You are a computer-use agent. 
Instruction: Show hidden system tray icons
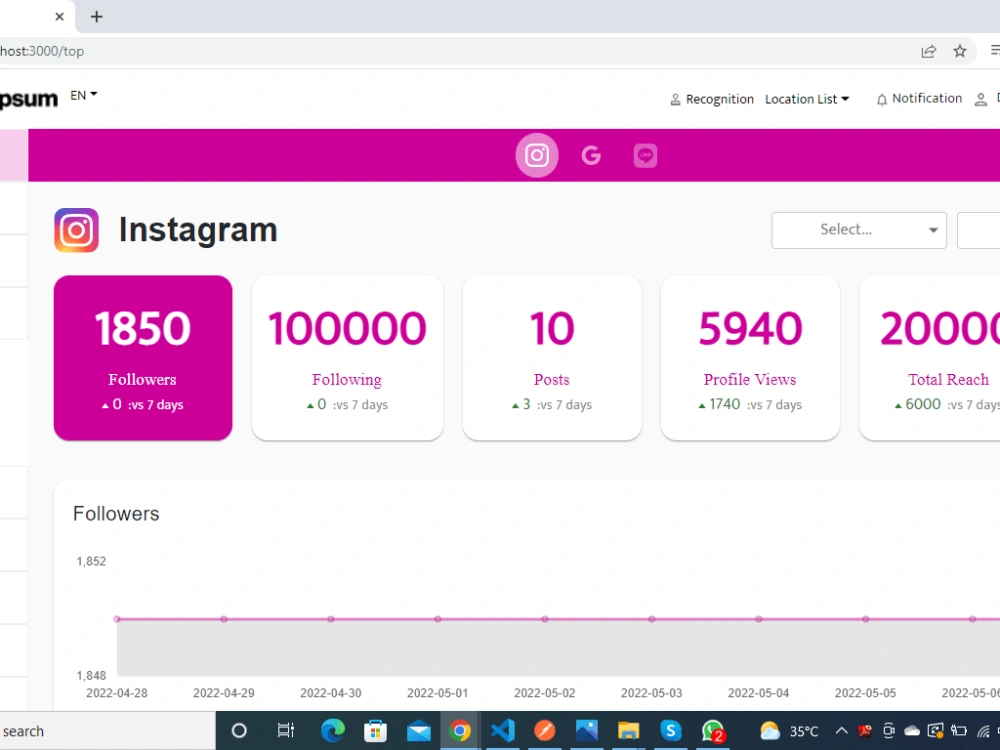pos(841,731)
